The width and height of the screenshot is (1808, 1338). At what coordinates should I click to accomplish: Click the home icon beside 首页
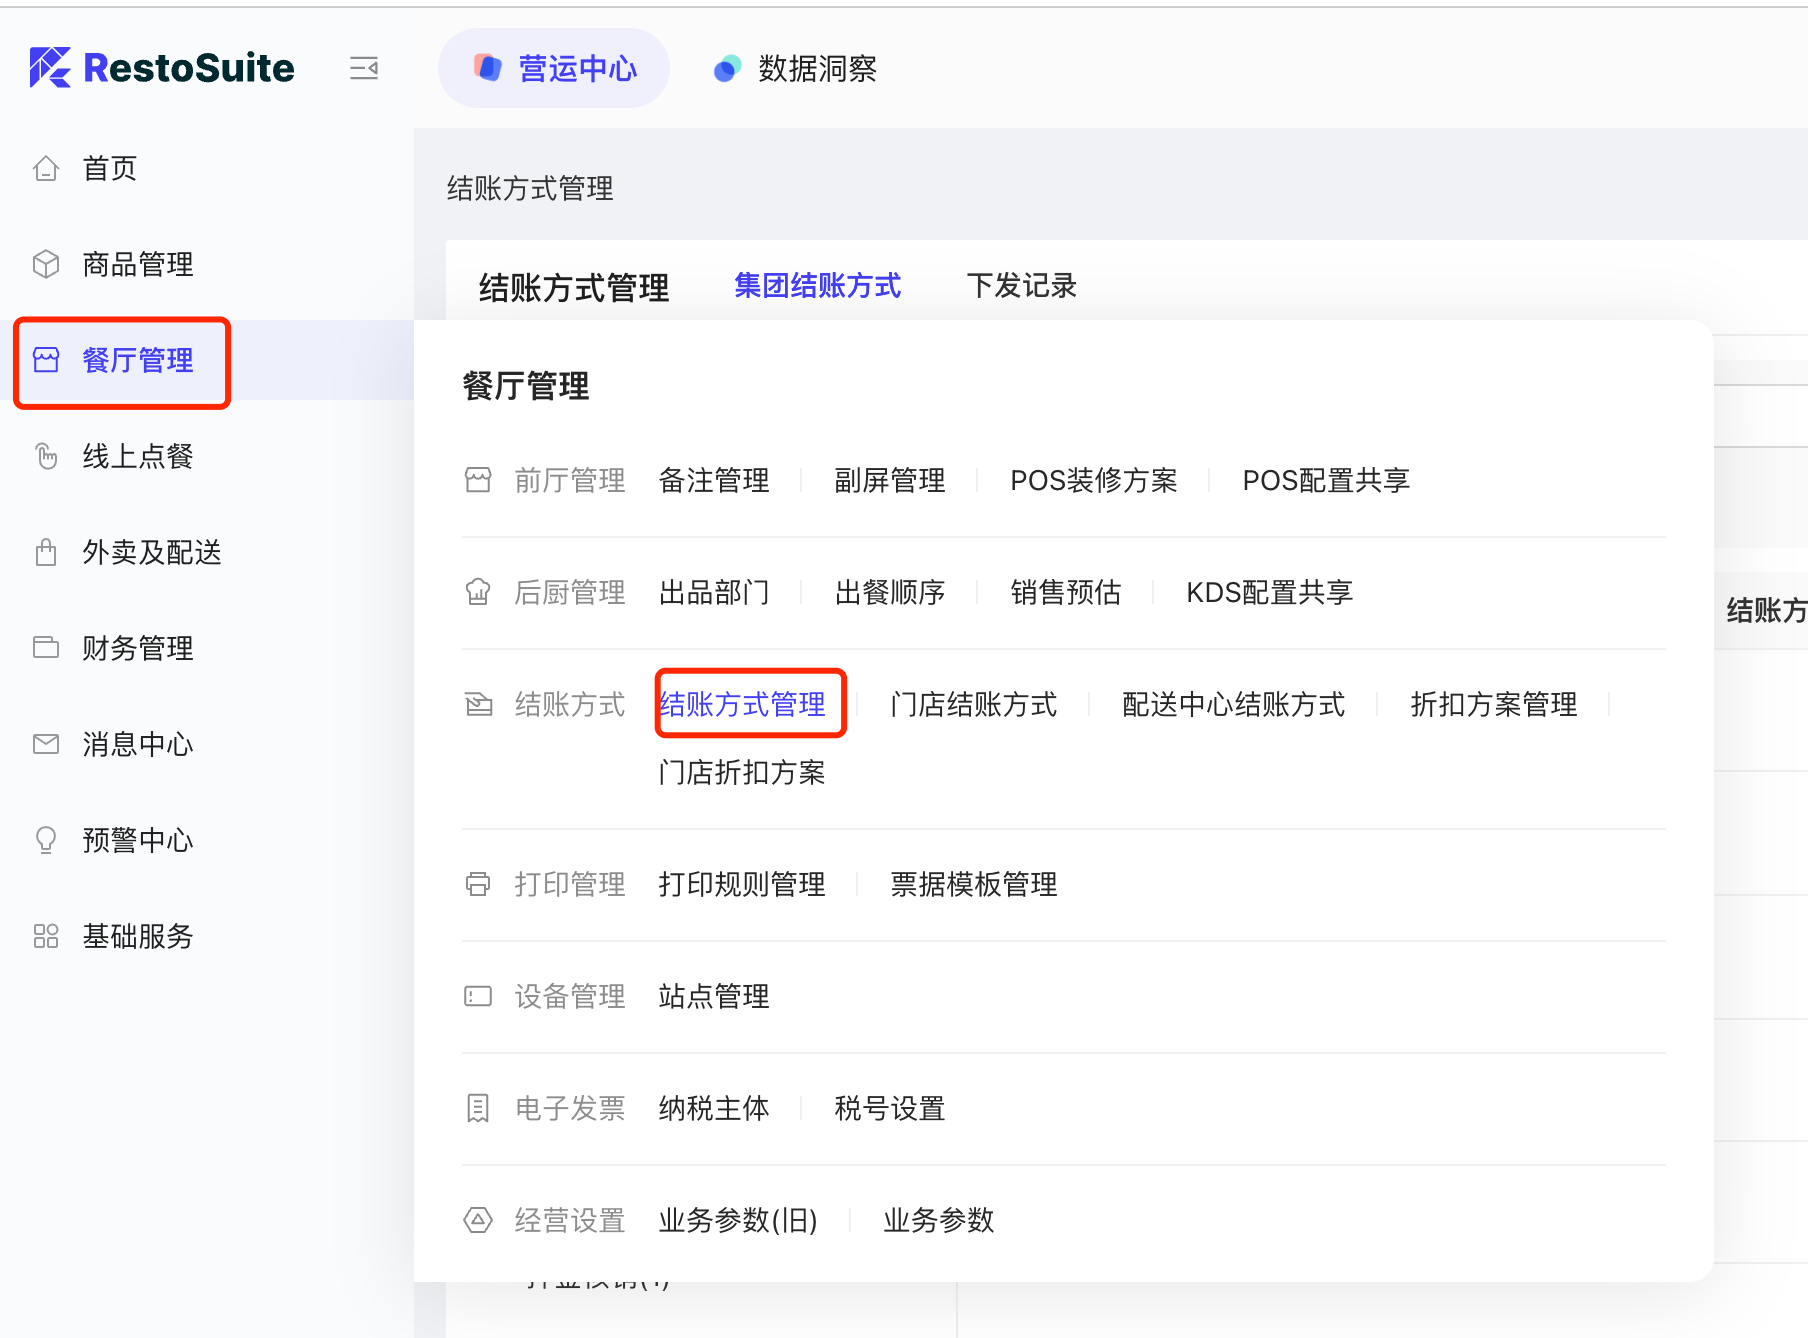[46, 168]
